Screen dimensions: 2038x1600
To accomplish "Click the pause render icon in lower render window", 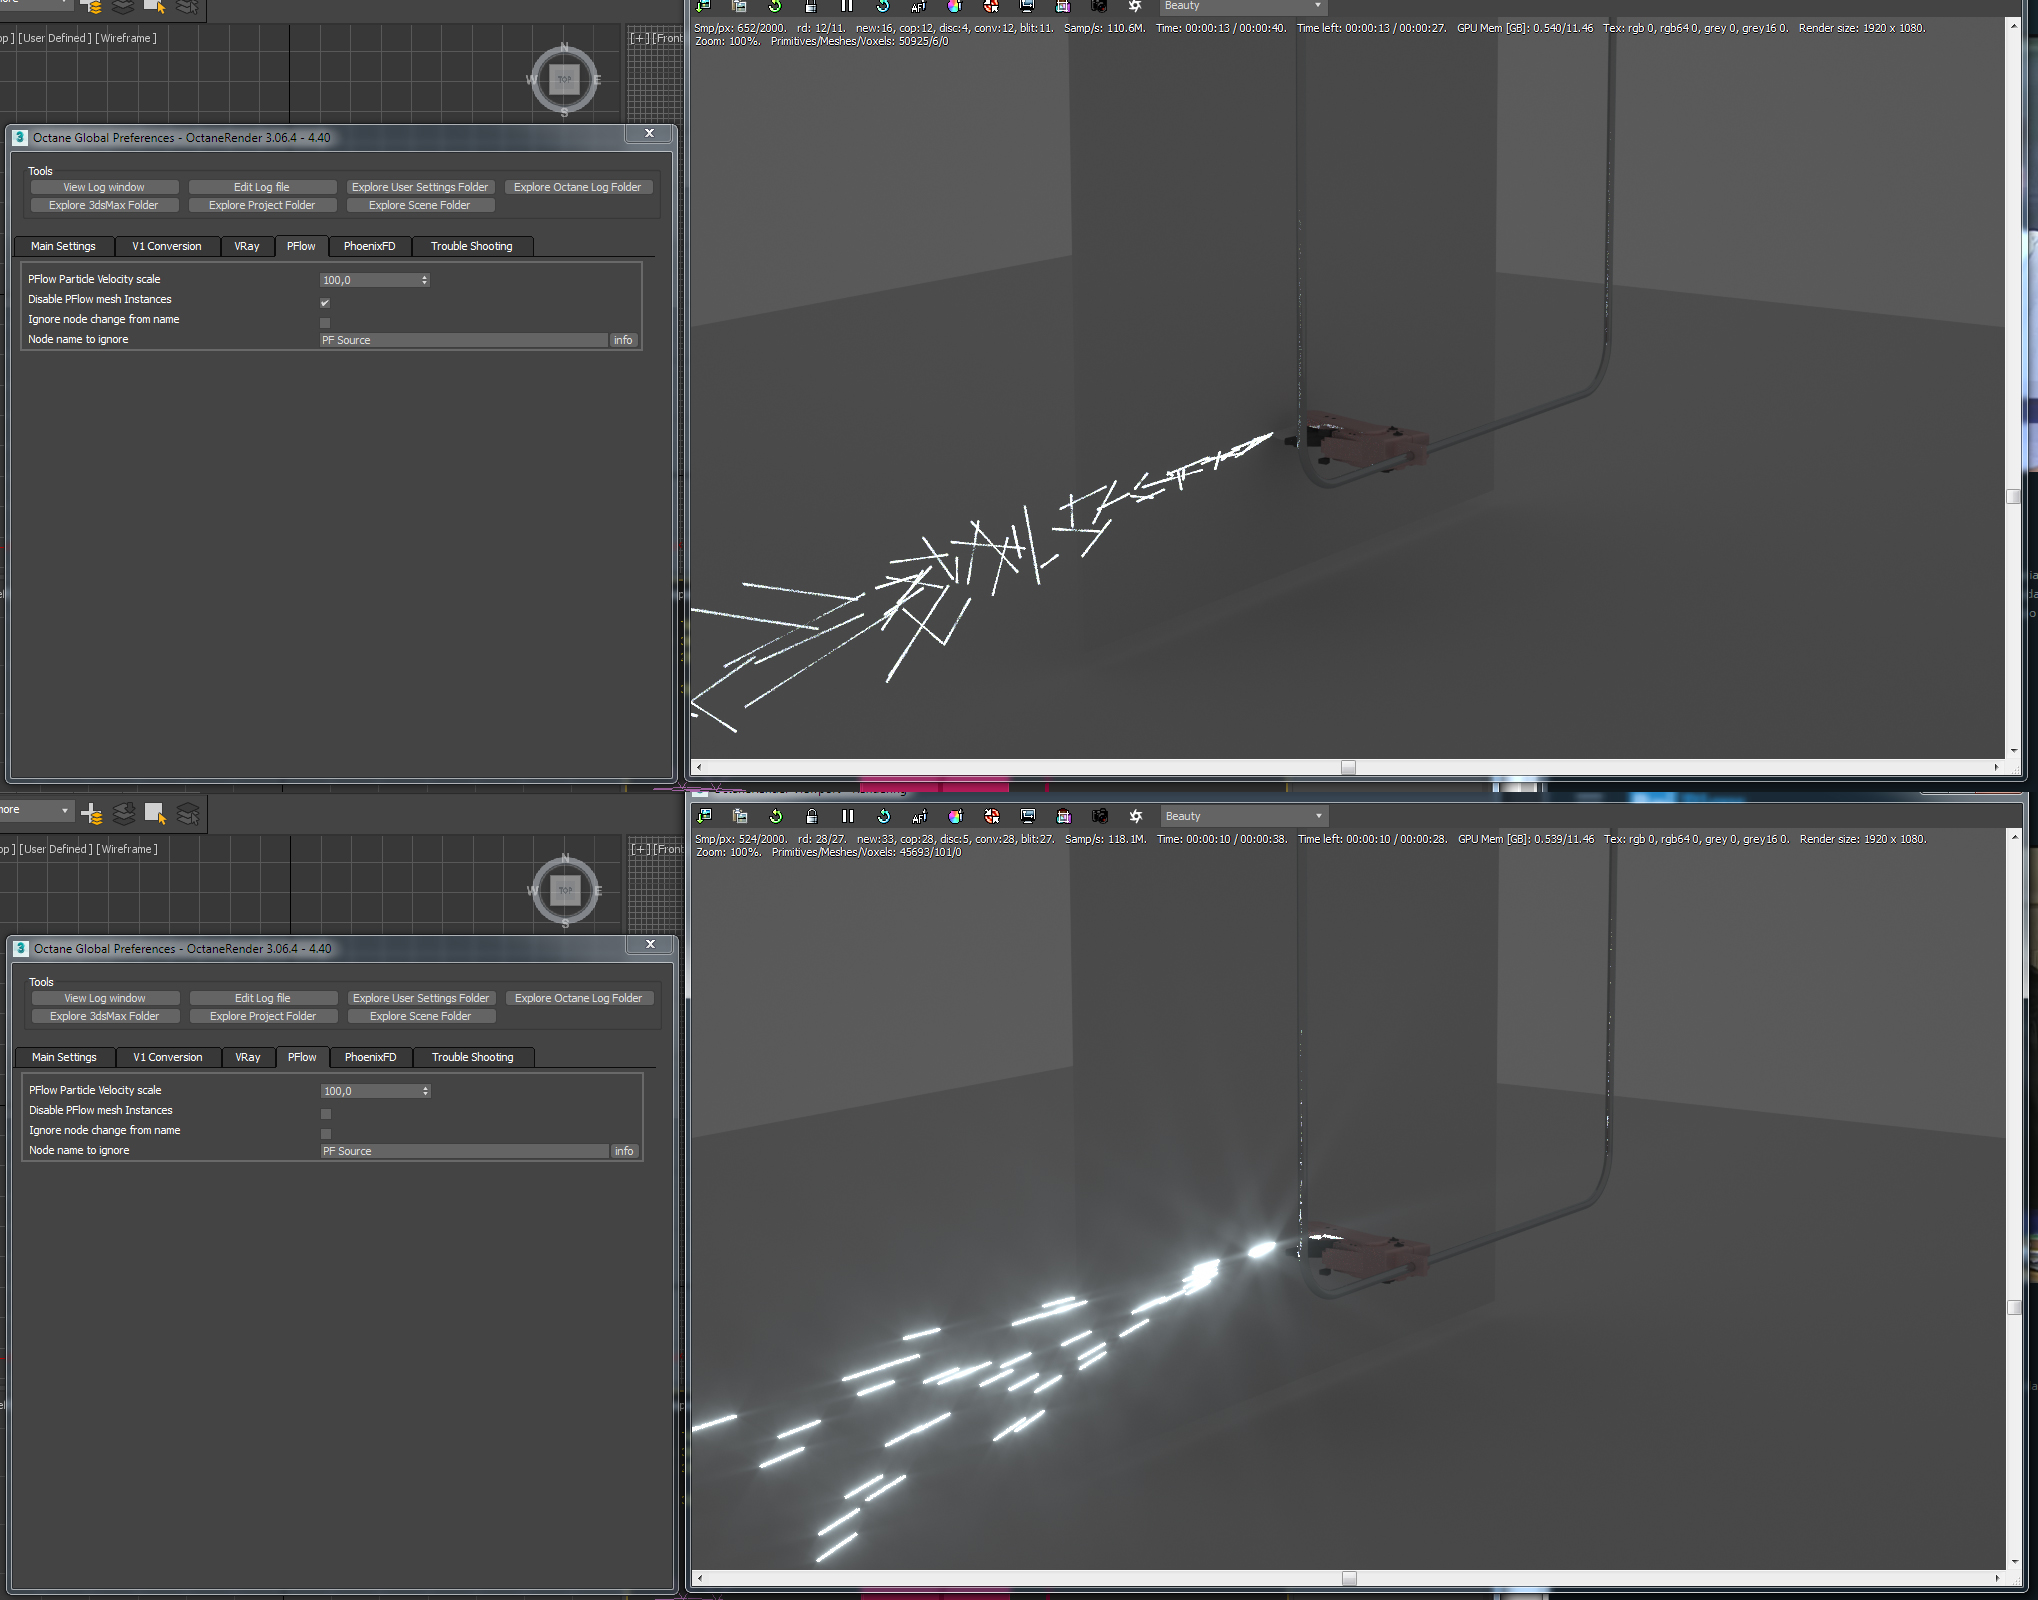I will coord(848,816).
